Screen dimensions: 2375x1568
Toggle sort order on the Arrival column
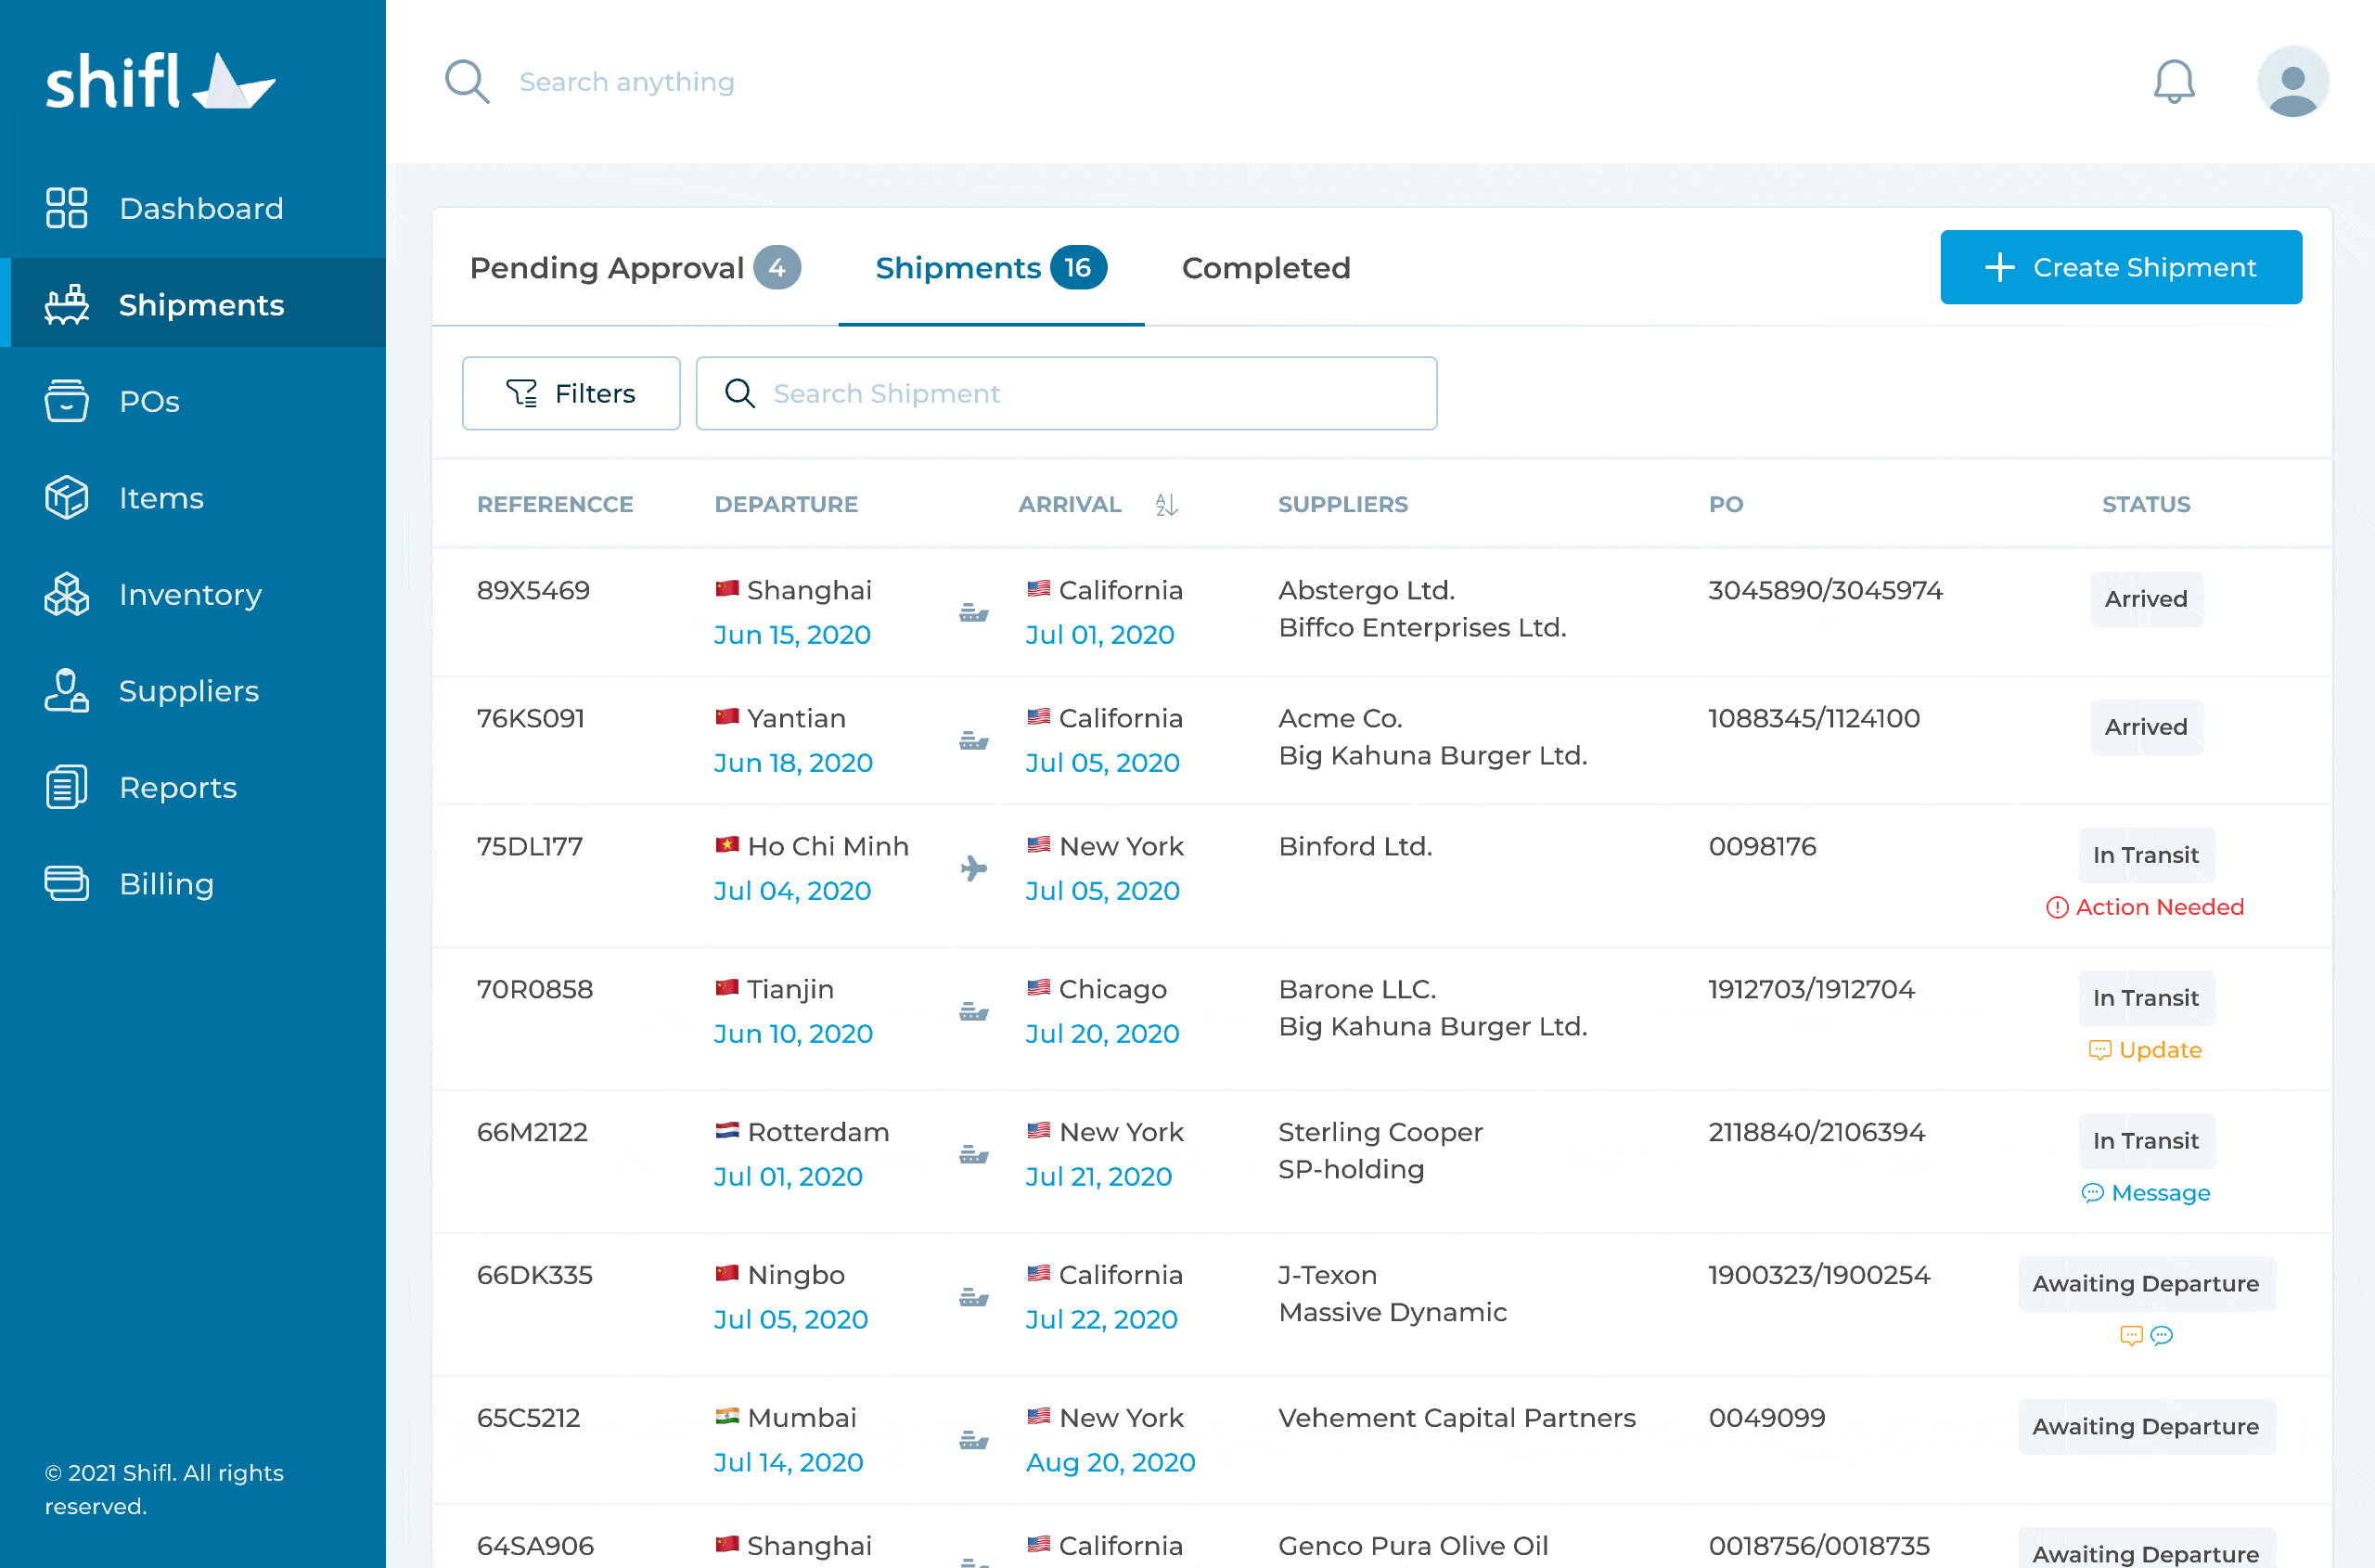[1165, 504]
